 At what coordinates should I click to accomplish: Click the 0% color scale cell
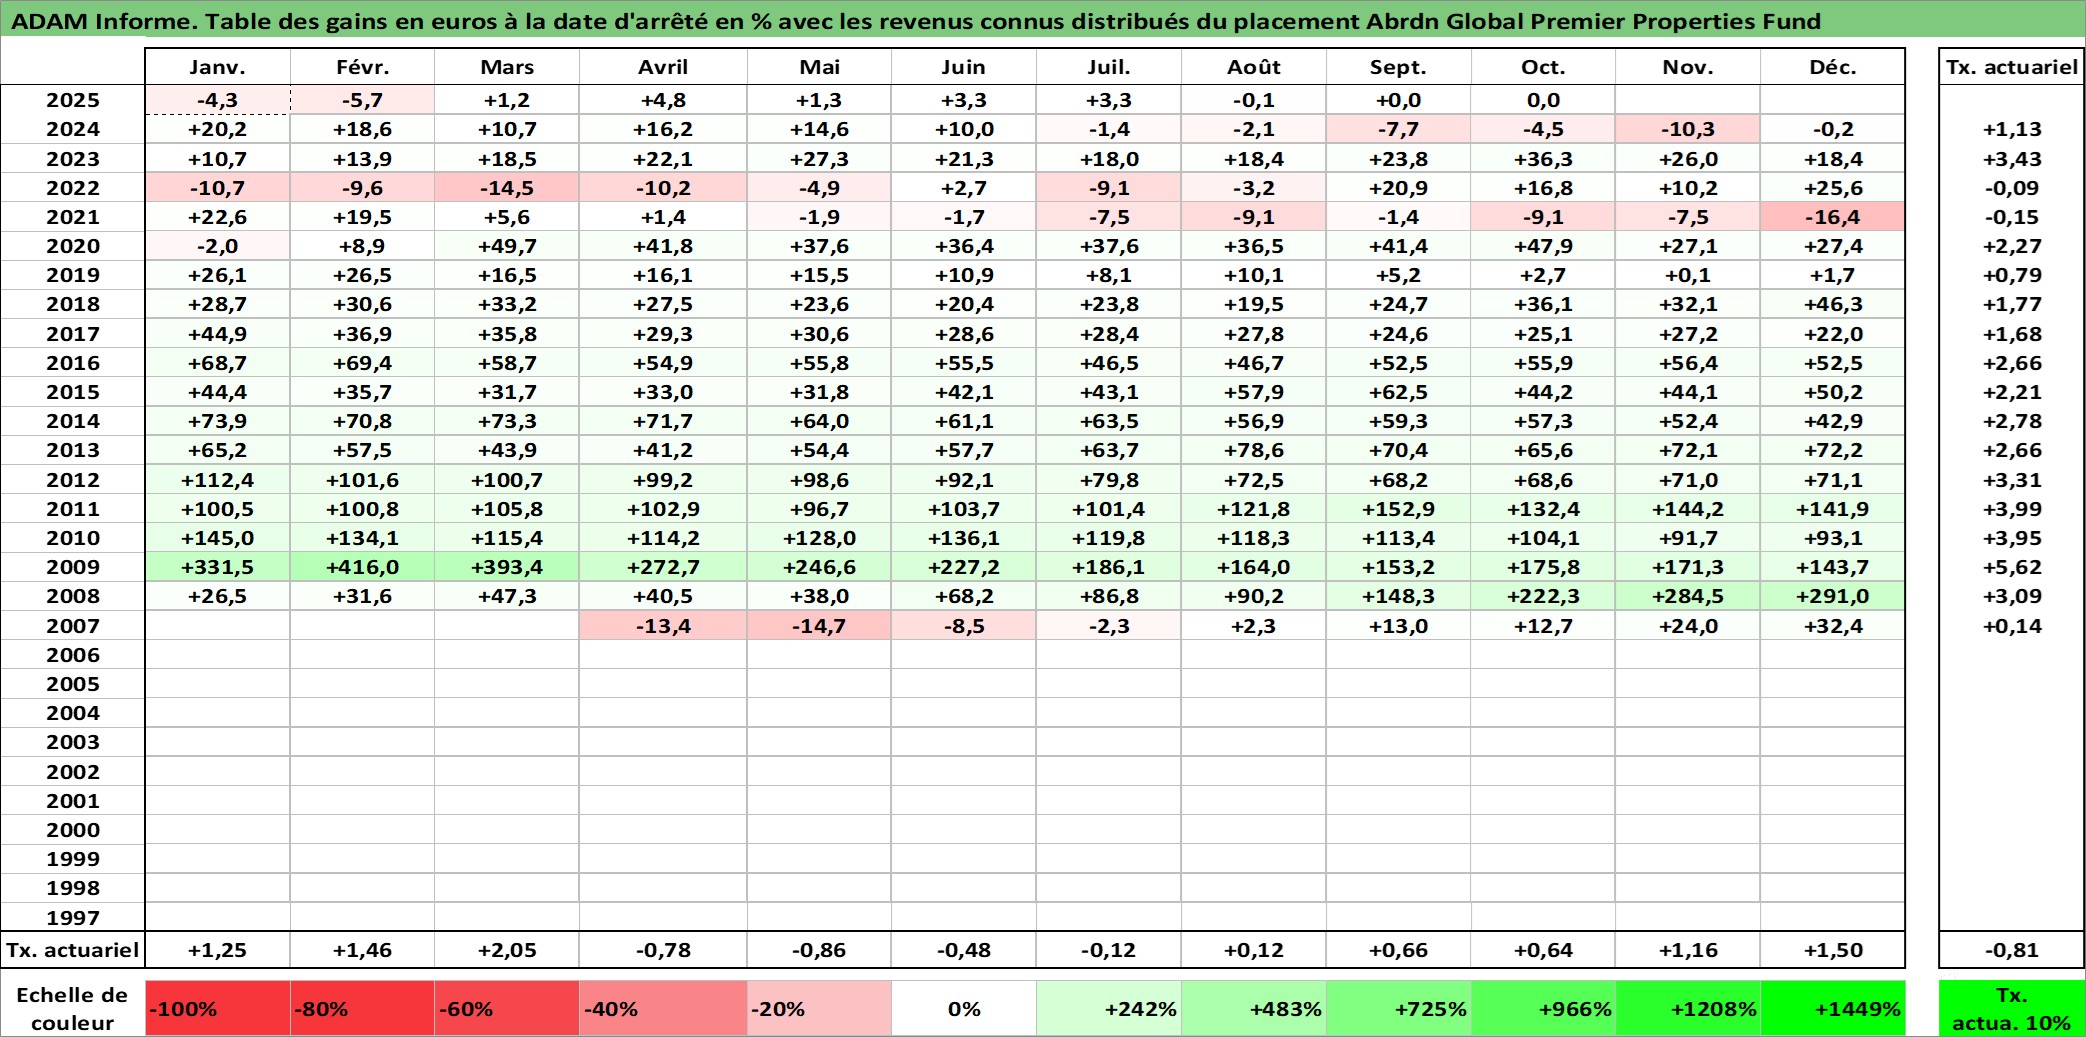tap(964, 1008)
